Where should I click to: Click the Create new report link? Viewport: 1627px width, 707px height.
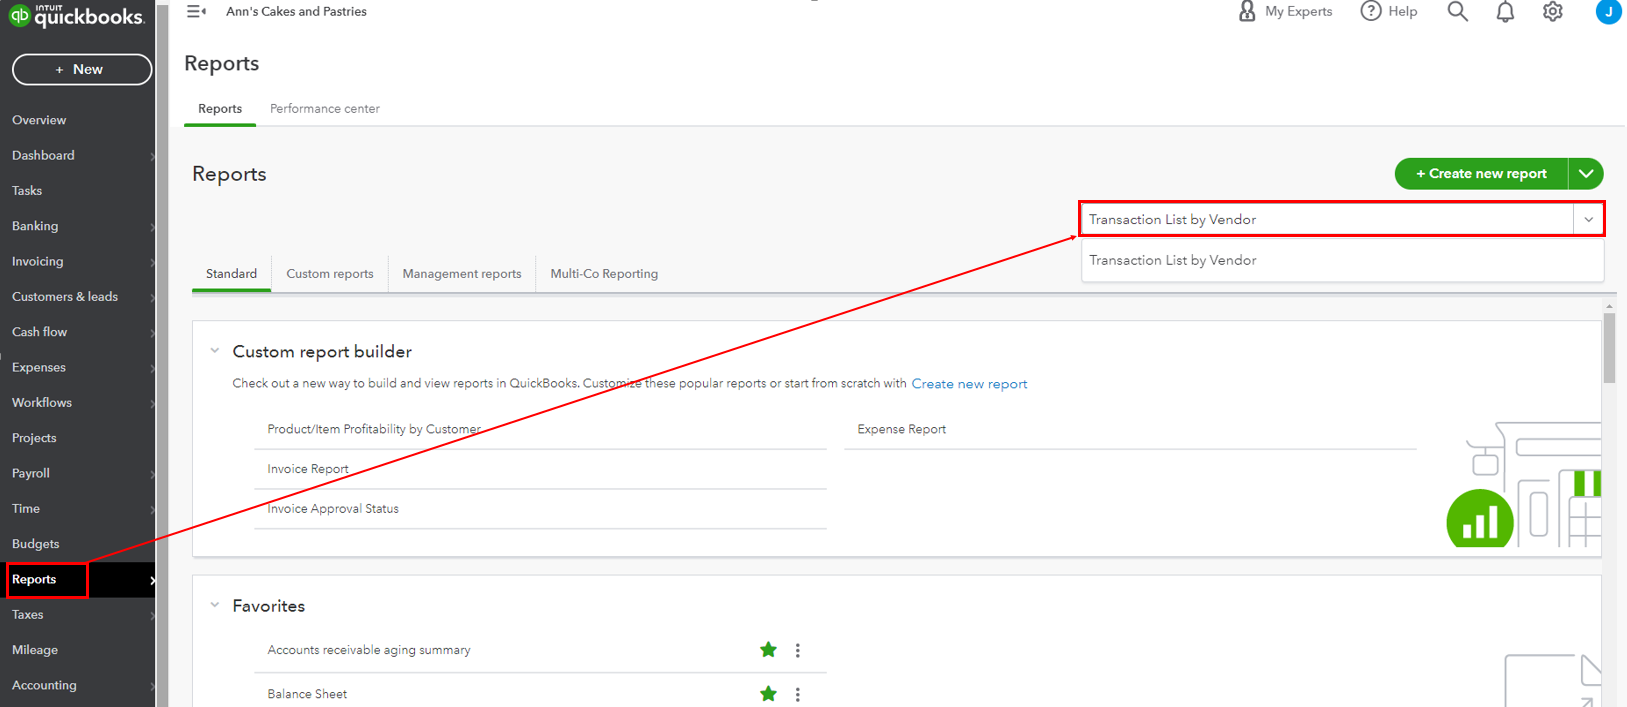(x=969, y=384)
